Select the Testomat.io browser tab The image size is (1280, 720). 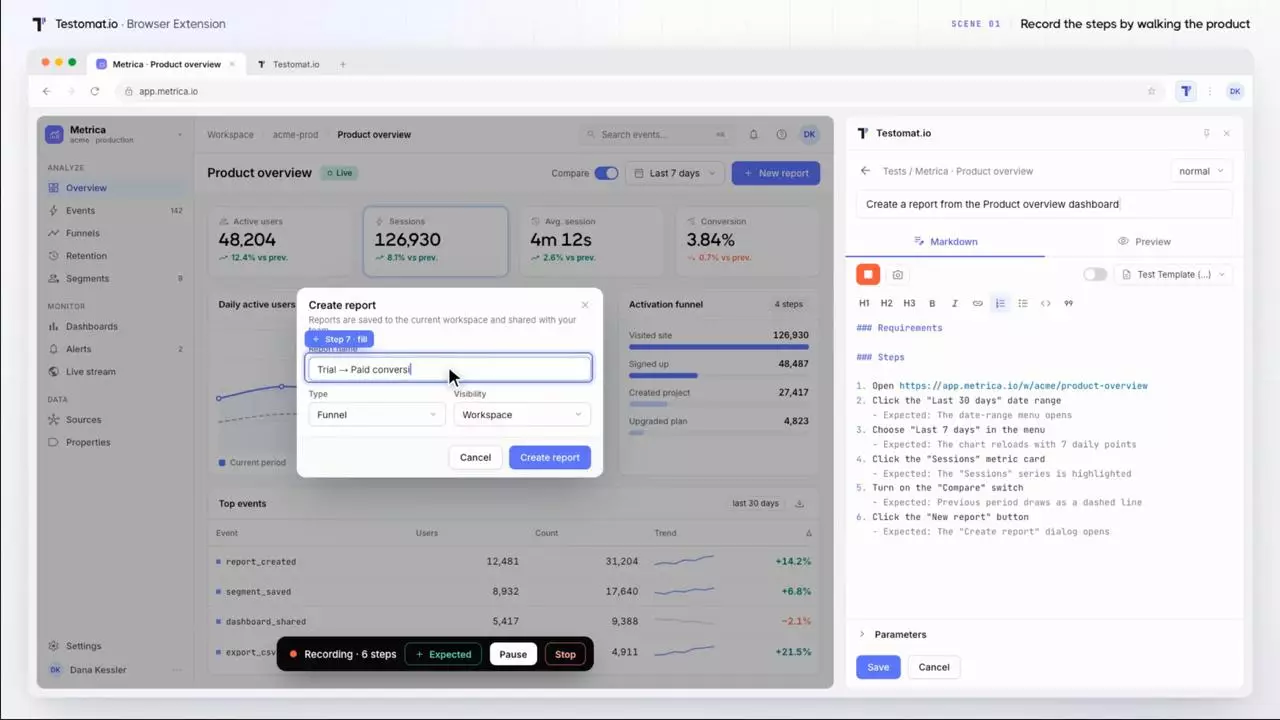288,64
